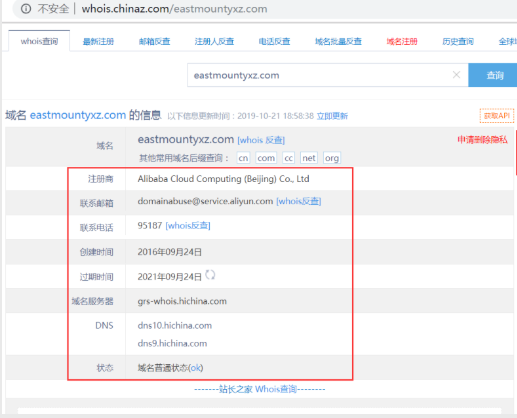Click whois反查 link next to contact email
517x418 pixels.
click(x=299, y=201)
